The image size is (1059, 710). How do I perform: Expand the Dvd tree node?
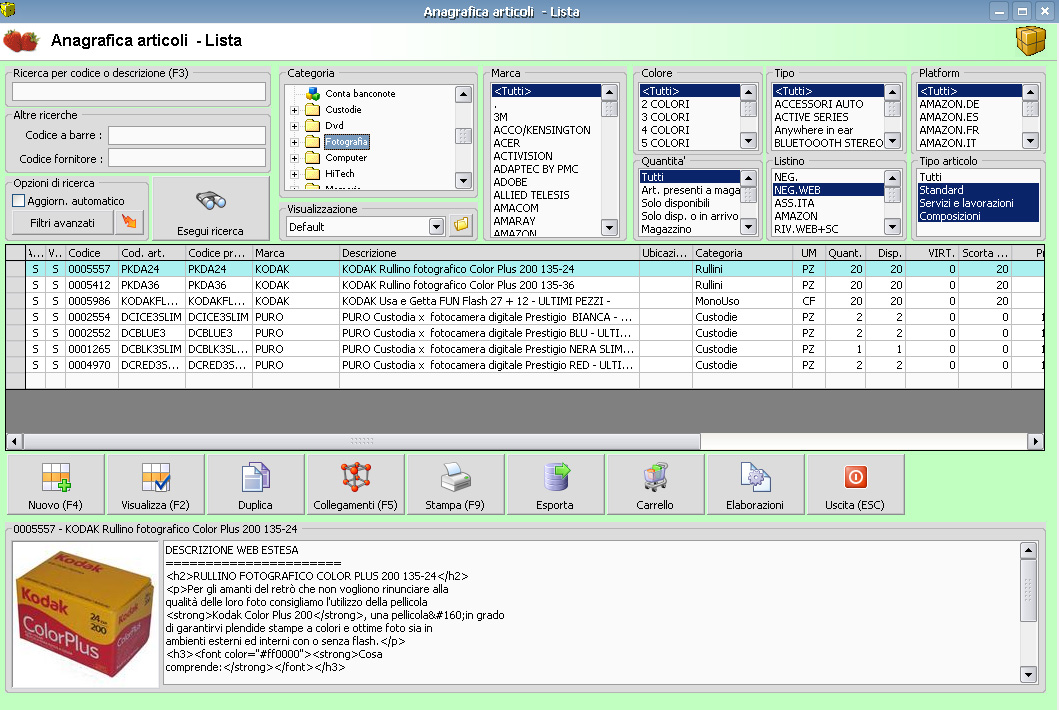[294, 126]
